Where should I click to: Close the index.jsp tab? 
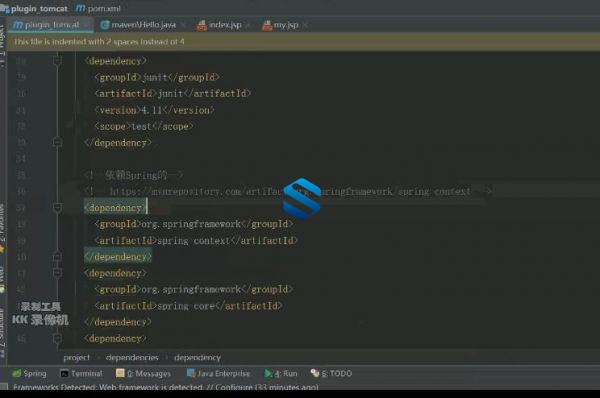248,25
